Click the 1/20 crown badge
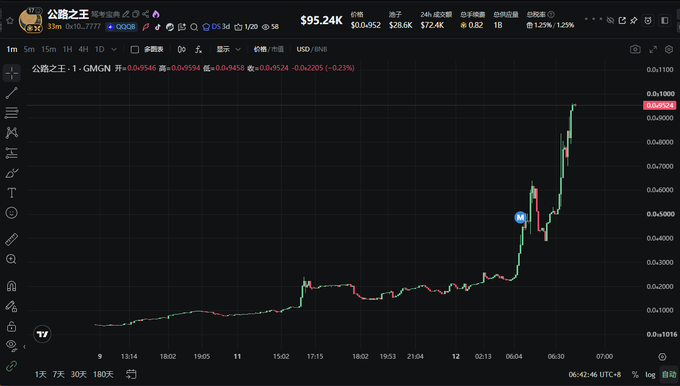680x386 pixels. point(246,27)
